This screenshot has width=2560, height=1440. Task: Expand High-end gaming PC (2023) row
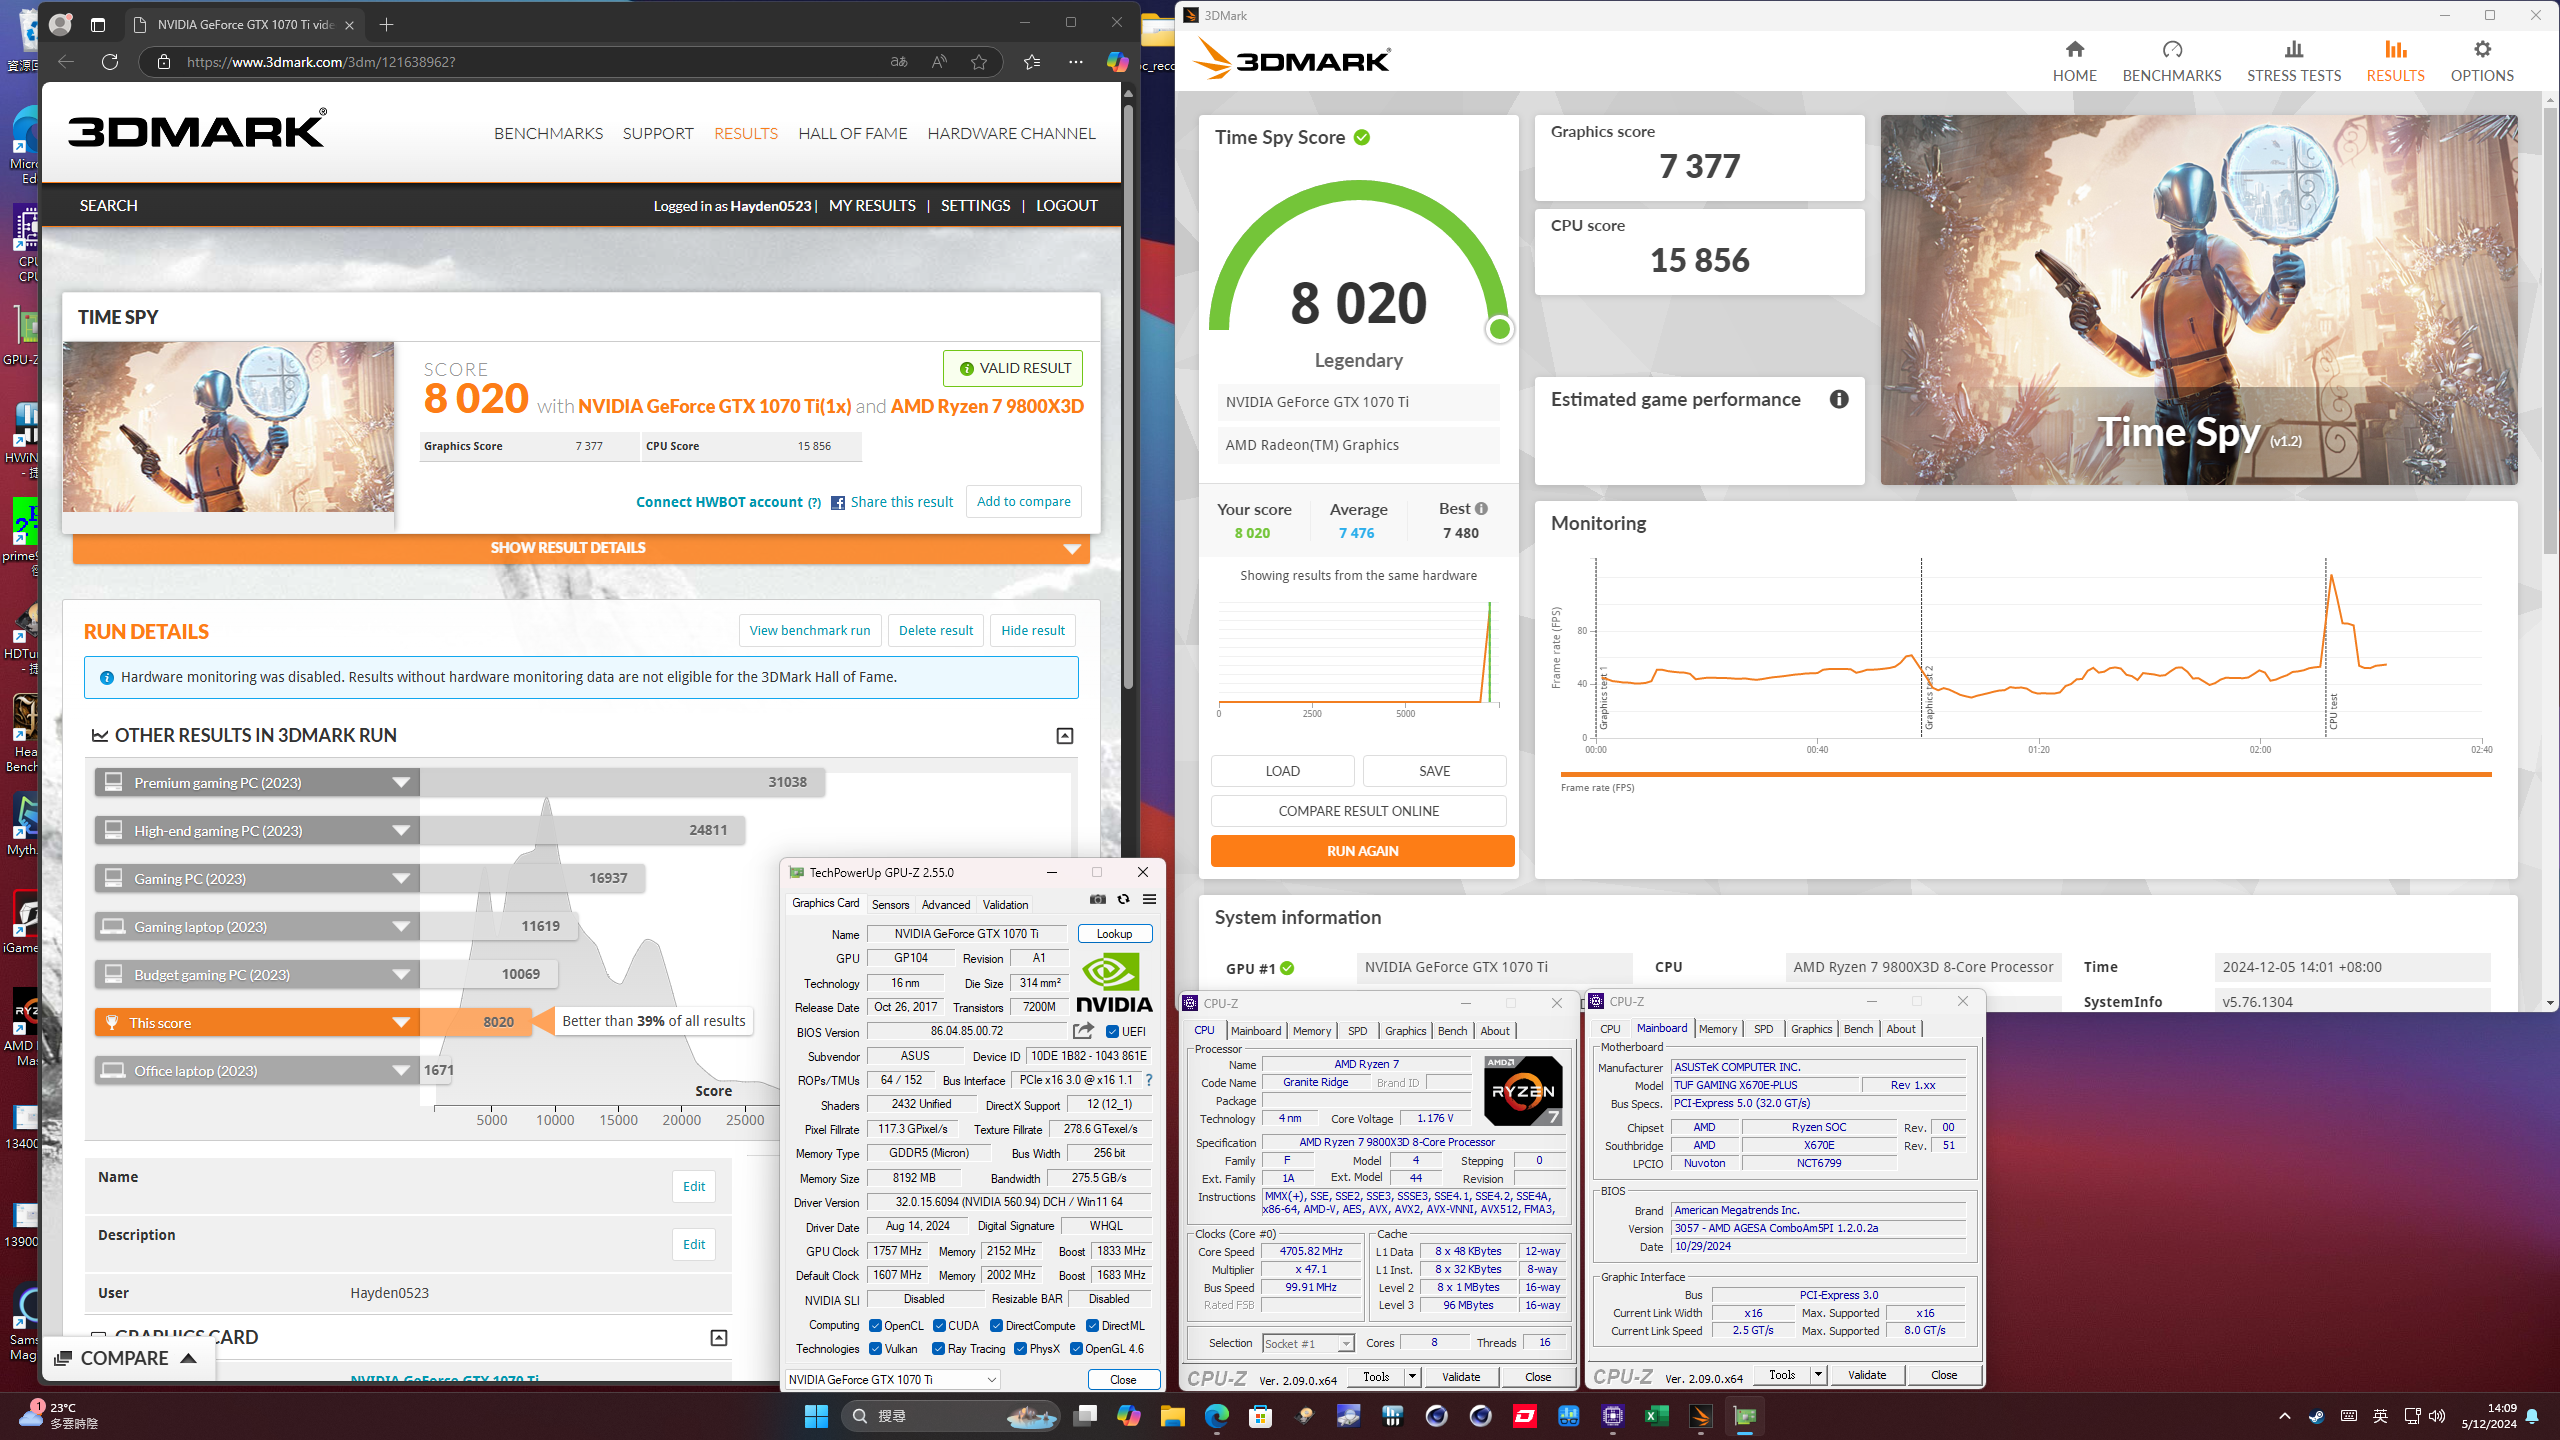click(x=401, y=831)
